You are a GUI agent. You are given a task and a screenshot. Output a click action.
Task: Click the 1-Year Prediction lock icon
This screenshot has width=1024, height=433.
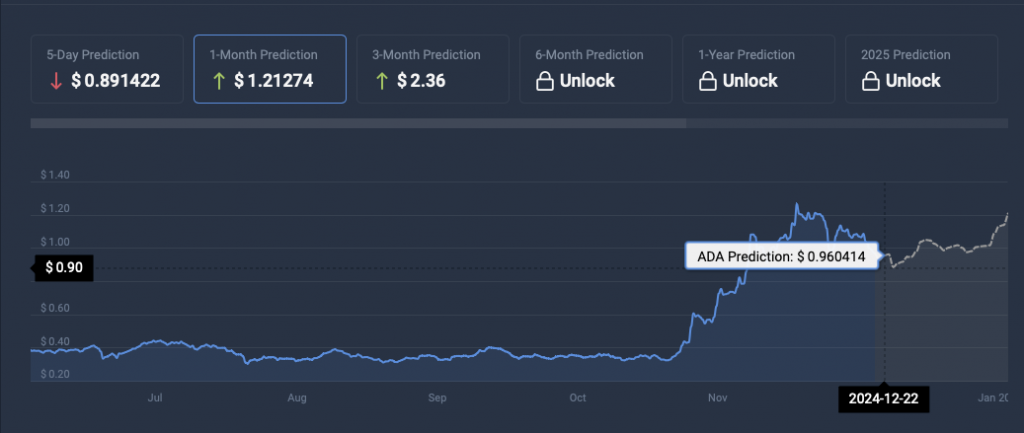click(709, 81)
